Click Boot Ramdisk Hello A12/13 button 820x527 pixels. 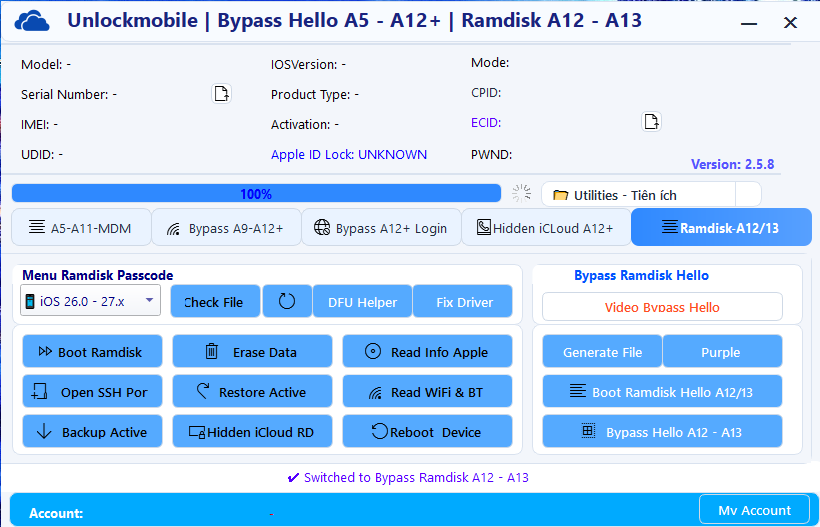(x=662, y=392)
